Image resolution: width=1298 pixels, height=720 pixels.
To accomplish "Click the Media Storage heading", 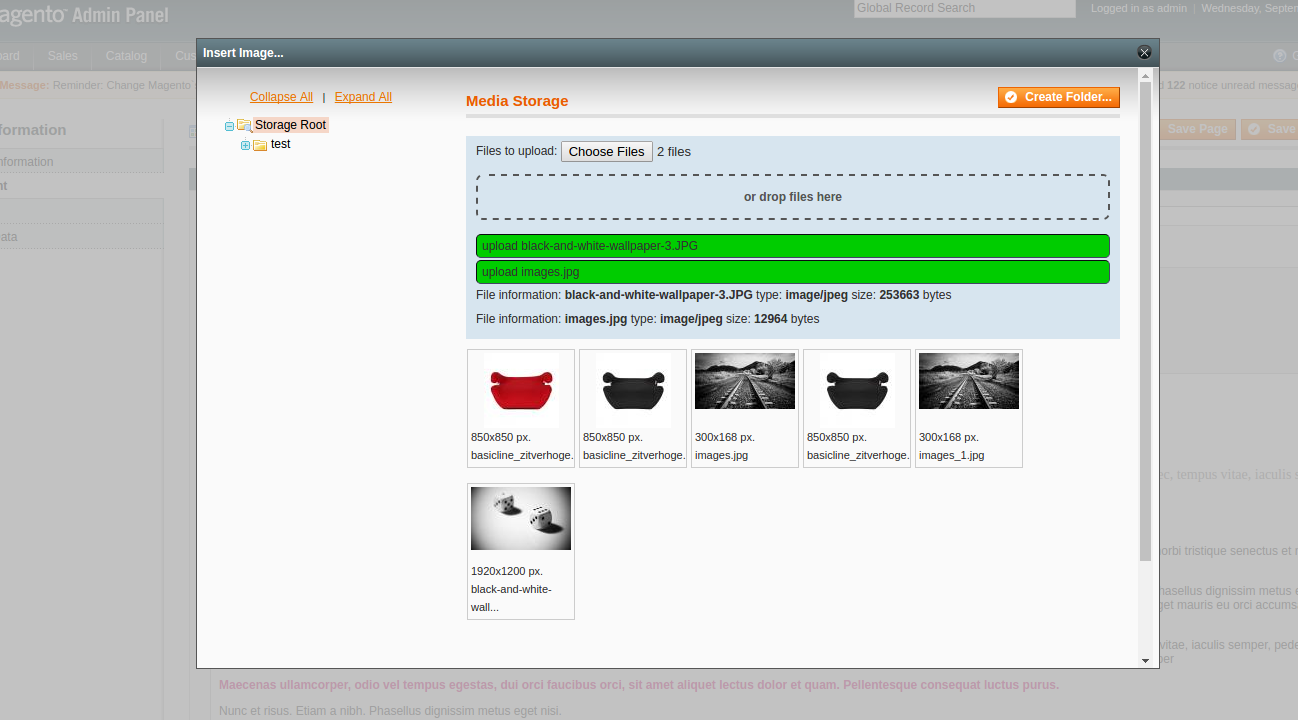I will point(517,101).
